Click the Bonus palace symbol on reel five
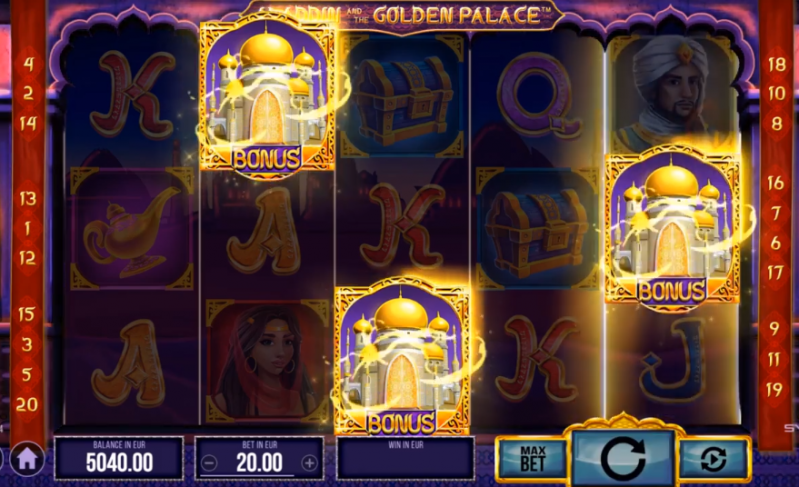The image size is (799, 487). click(672, 228)
